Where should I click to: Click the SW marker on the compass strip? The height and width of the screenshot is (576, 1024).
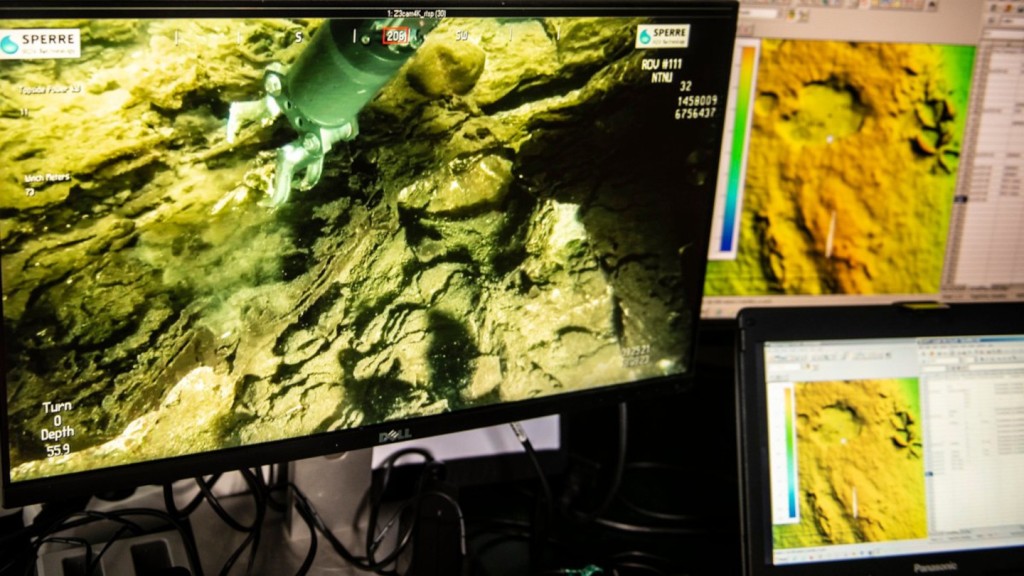(462, 35)
